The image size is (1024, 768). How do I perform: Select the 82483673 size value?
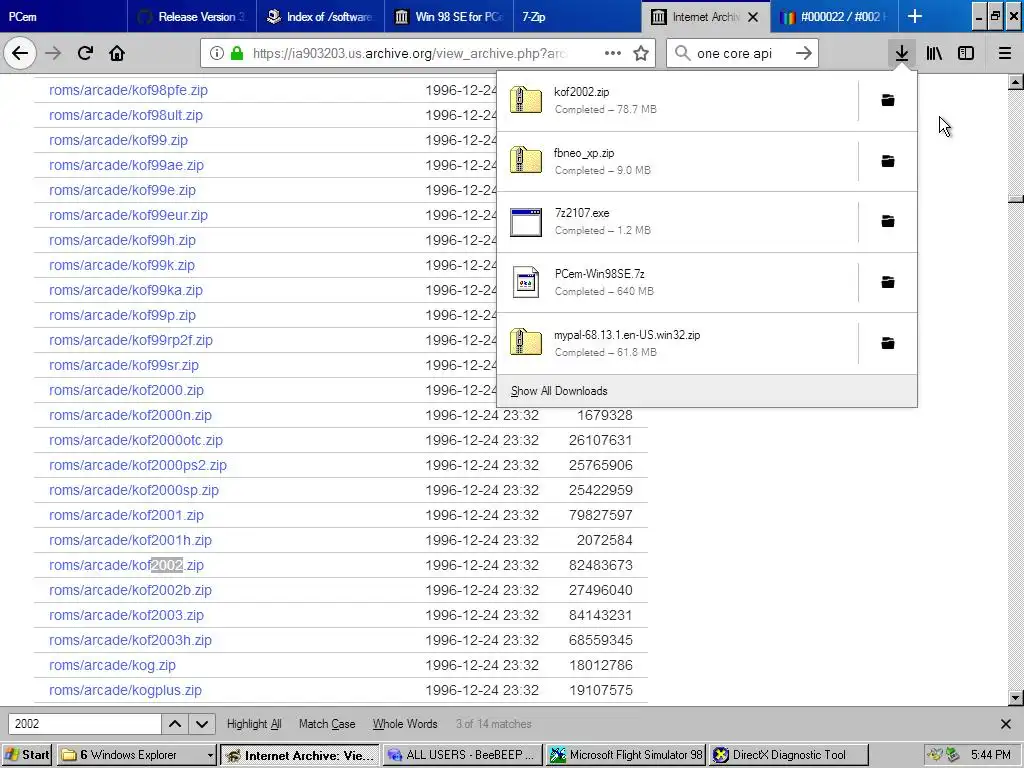(600, 565)
